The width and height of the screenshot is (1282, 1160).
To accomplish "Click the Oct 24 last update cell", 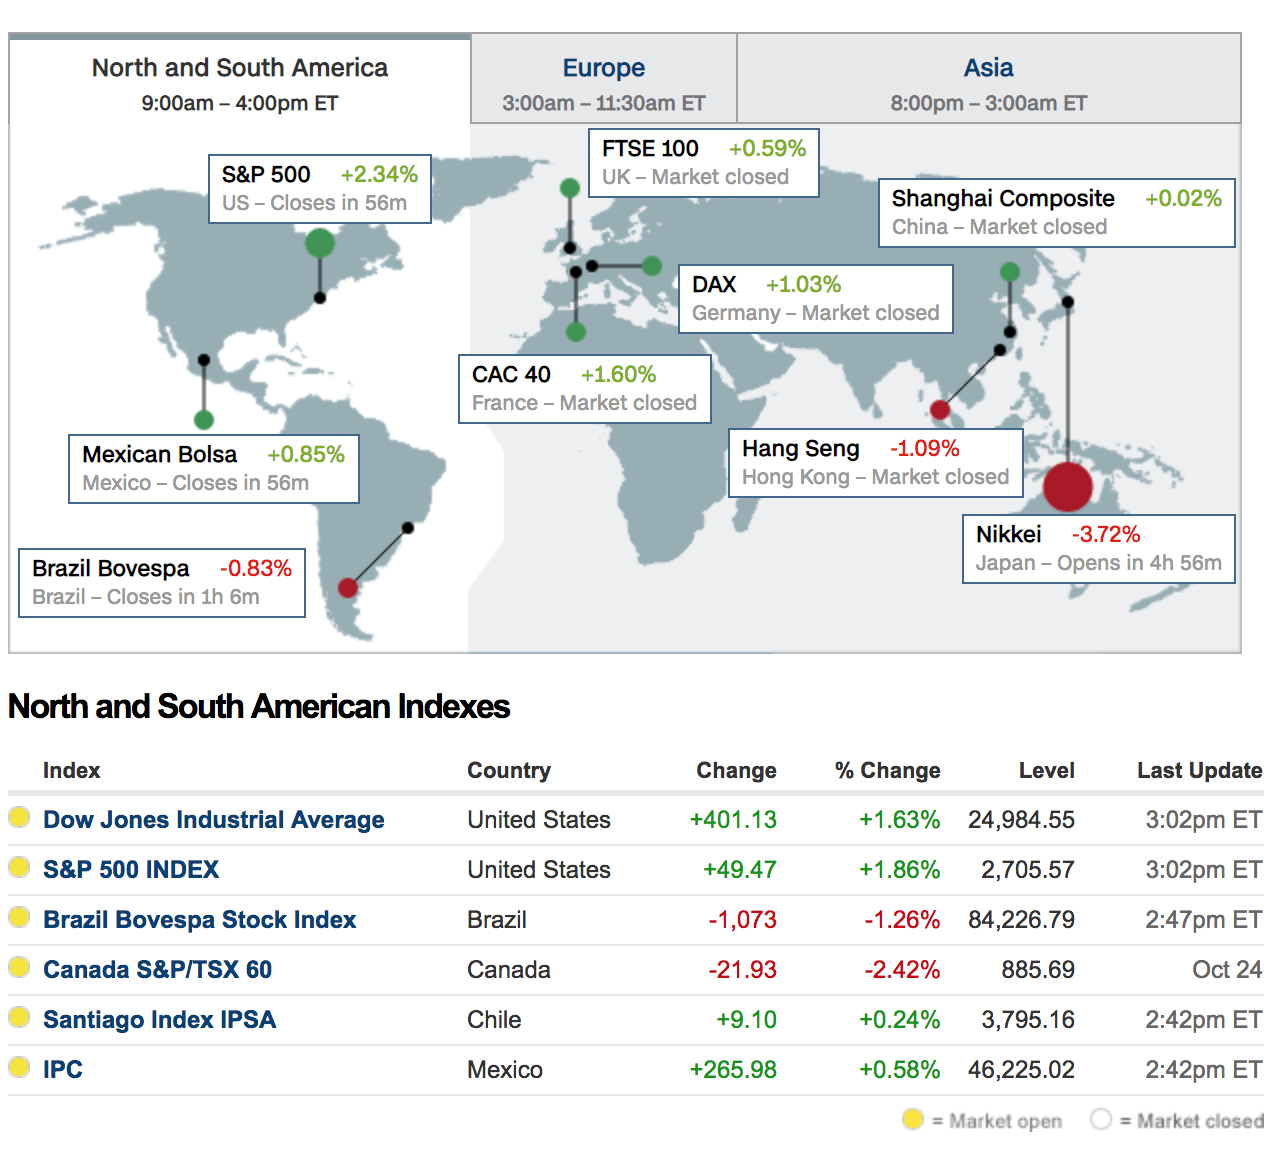I will point(1227,970).
